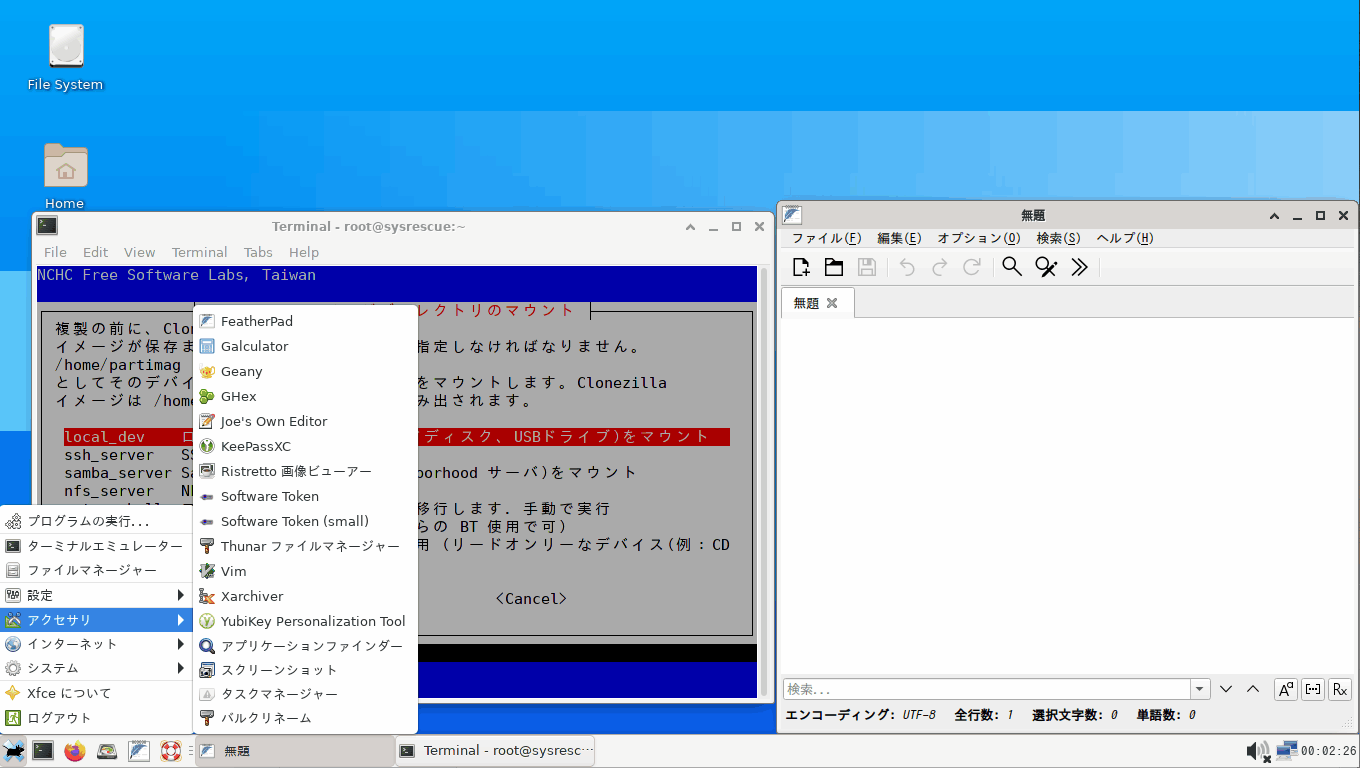
Task: Expand the toolbar overflow chevron
Action: coord(1079,267)
